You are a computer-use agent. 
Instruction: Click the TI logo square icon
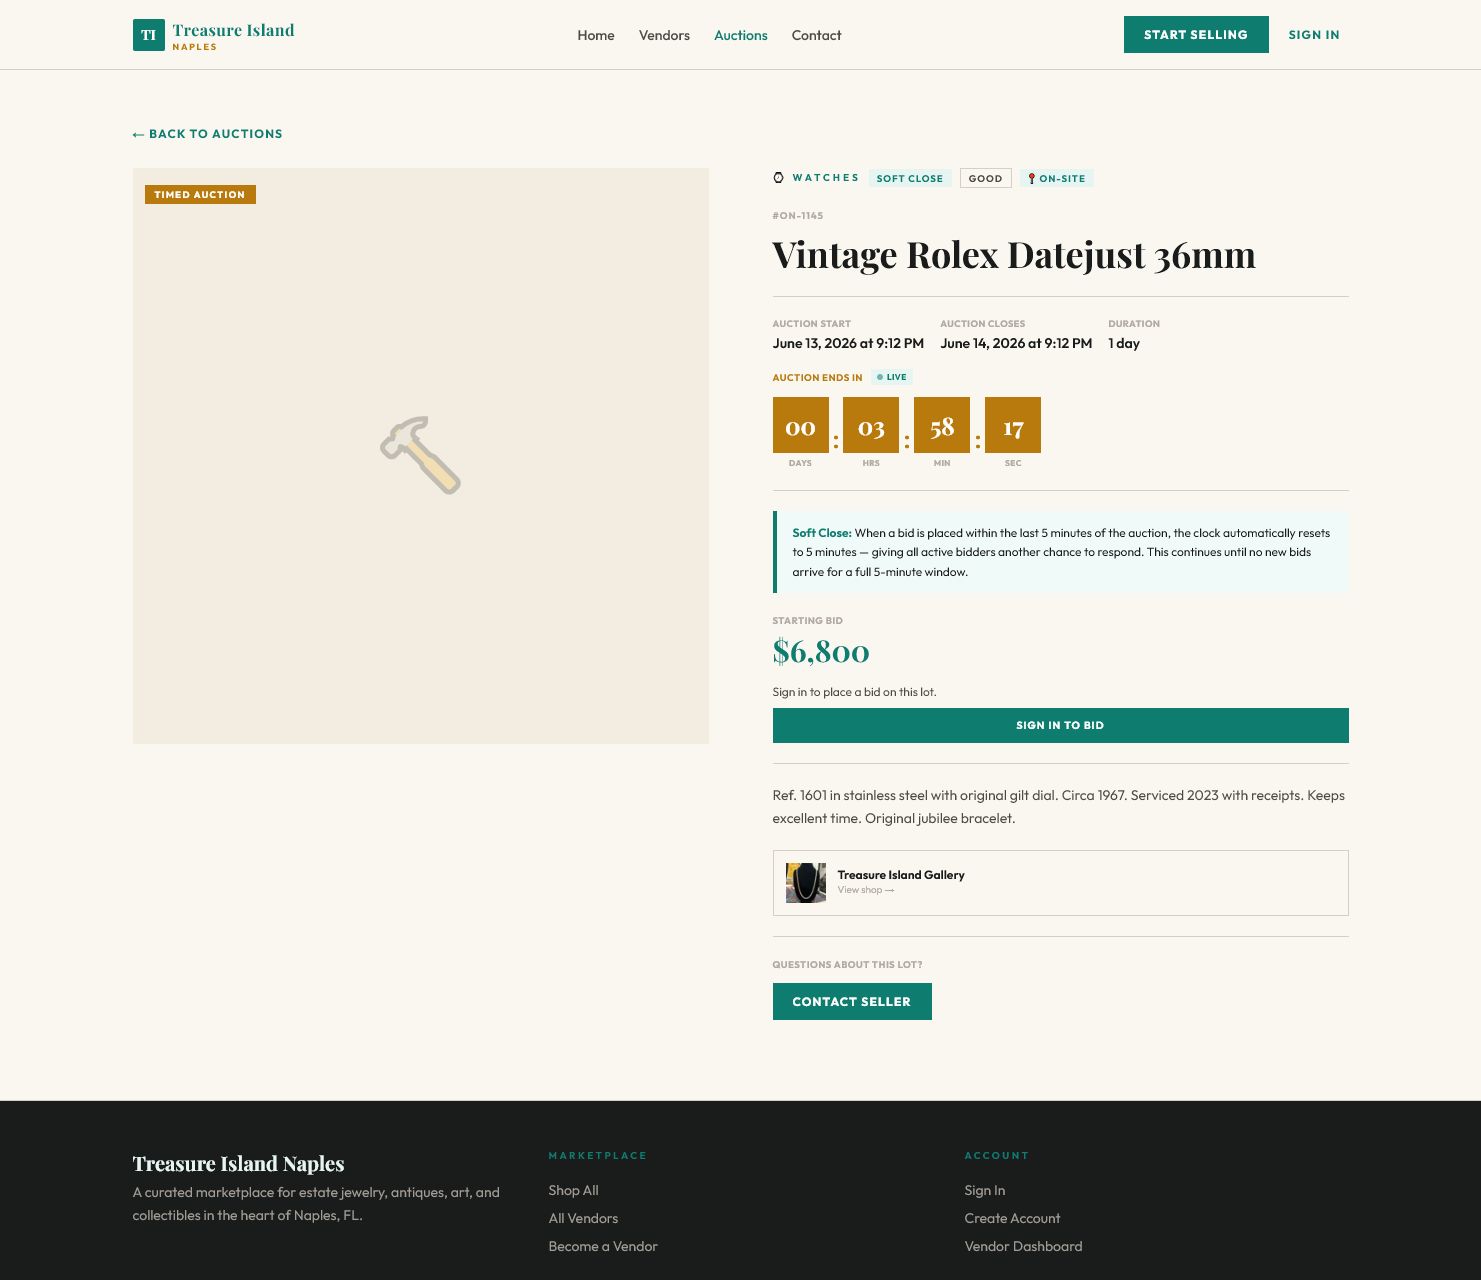[x=148, y=35]
